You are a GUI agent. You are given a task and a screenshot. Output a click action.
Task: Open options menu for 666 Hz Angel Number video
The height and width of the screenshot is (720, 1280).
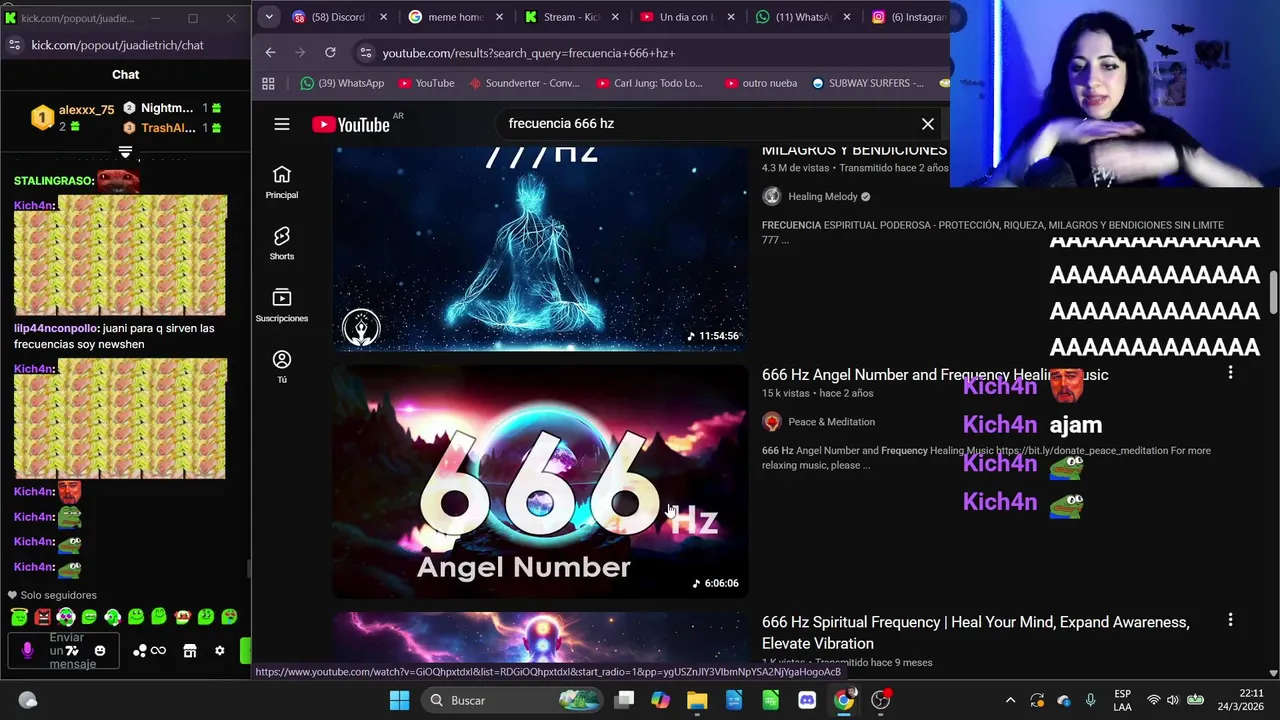pos(1230,373)
